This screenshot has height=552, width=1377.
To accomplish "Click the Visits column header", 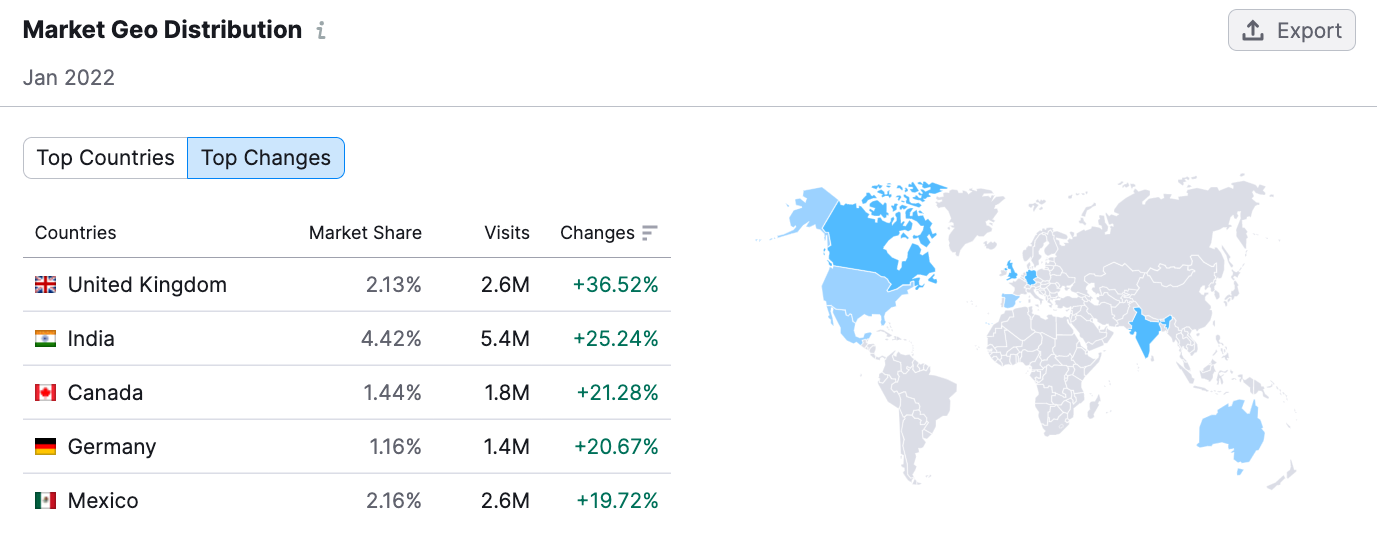I will coord(507,233).
